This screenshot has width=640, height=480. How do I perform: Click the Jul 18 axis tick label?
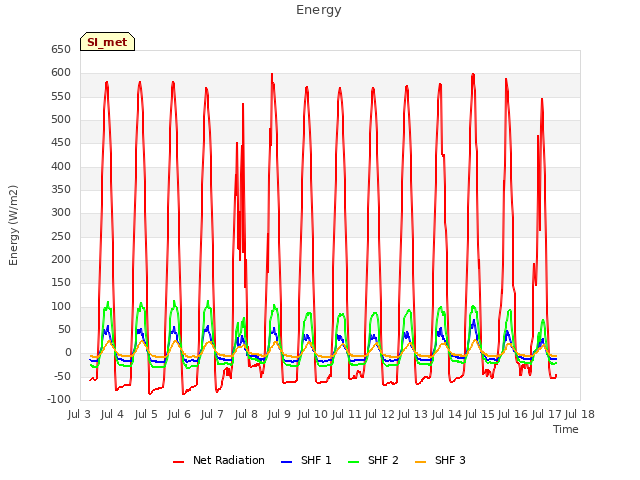coord(580,414)
